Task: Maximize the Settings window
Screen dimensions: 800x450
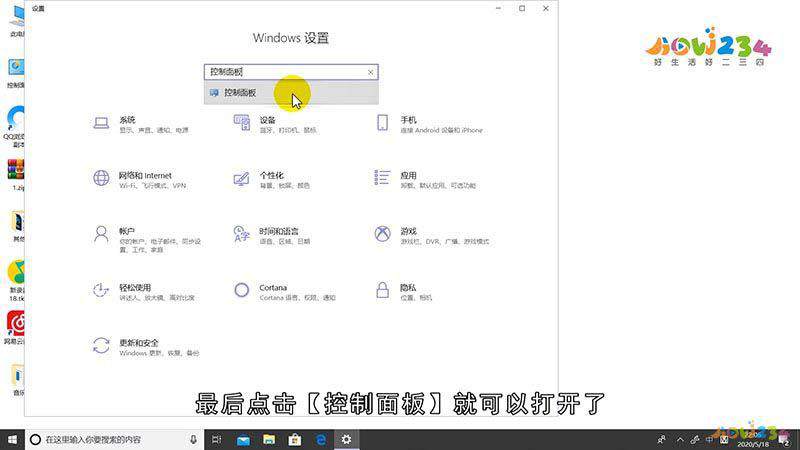Action: pos(522,9)
